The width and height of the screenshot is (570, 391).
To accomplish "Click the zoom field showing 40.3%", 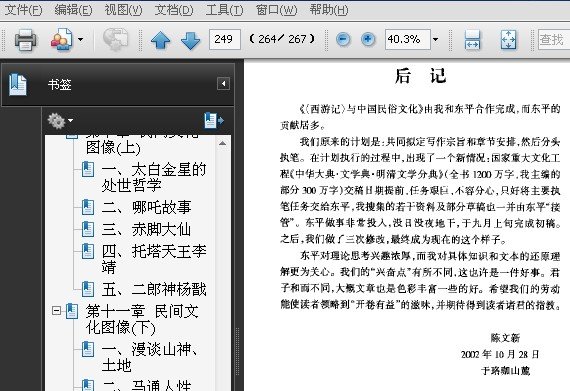I will click(408, 39).
